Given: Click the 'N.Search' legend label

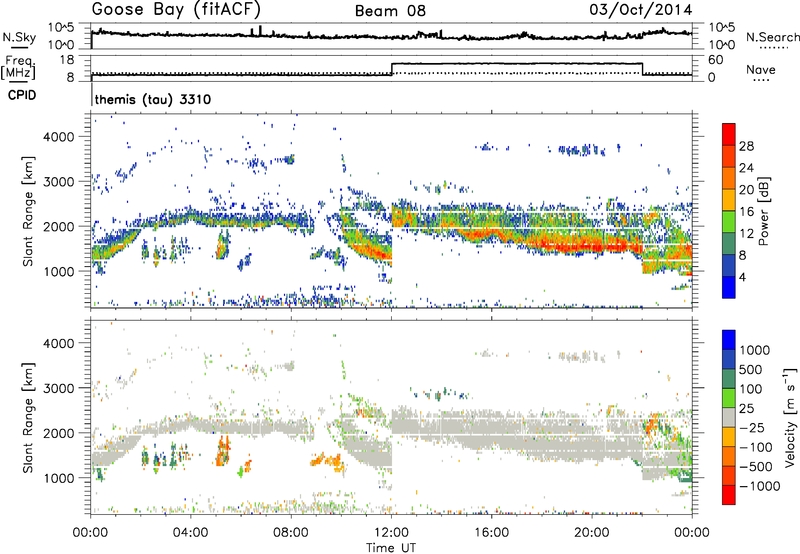Looking at the screenshot, I should pos(772,37).
